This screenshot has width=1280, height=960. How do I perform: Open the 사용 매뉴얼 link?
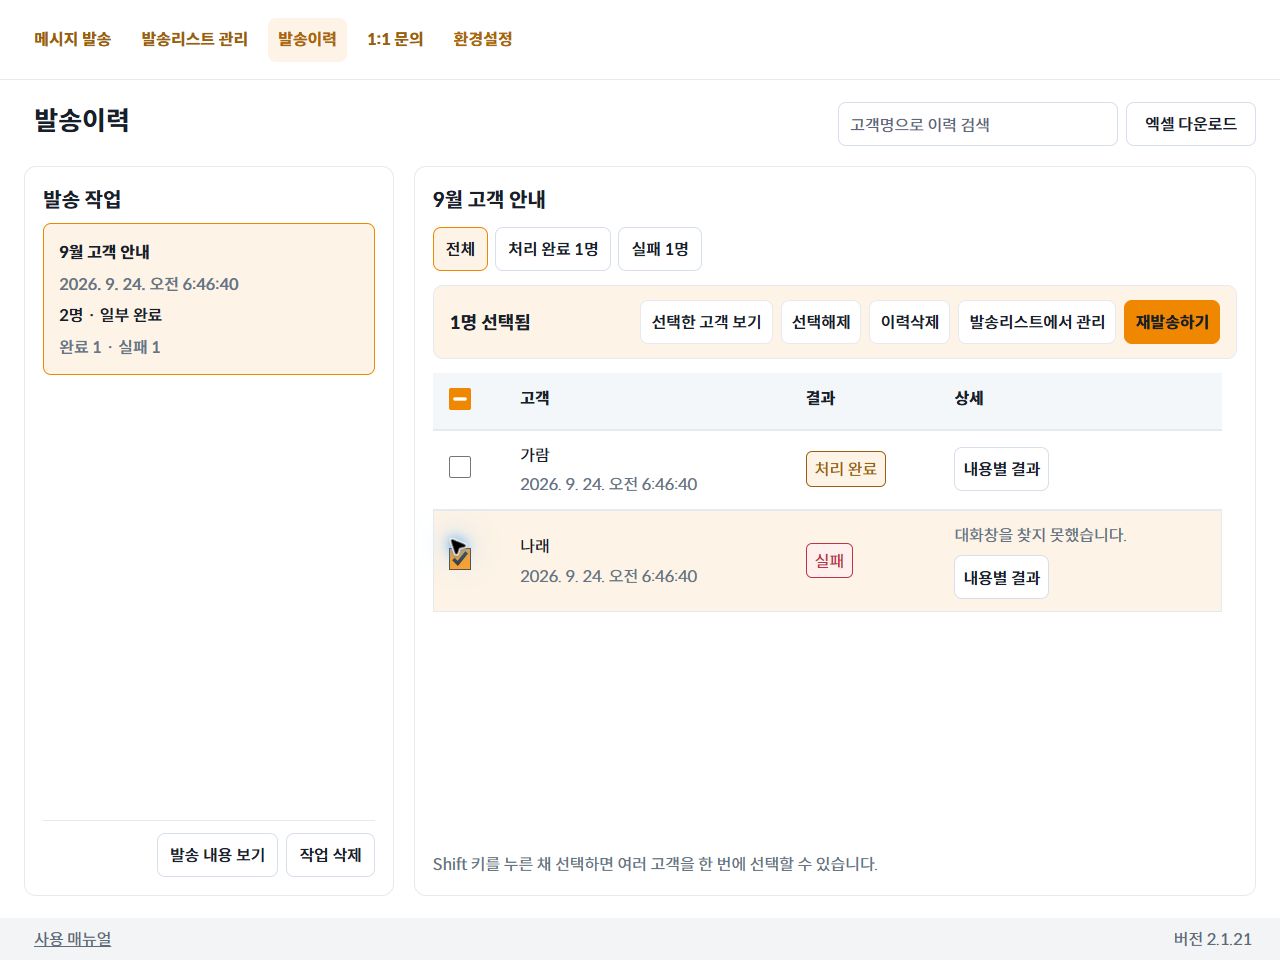73,939
